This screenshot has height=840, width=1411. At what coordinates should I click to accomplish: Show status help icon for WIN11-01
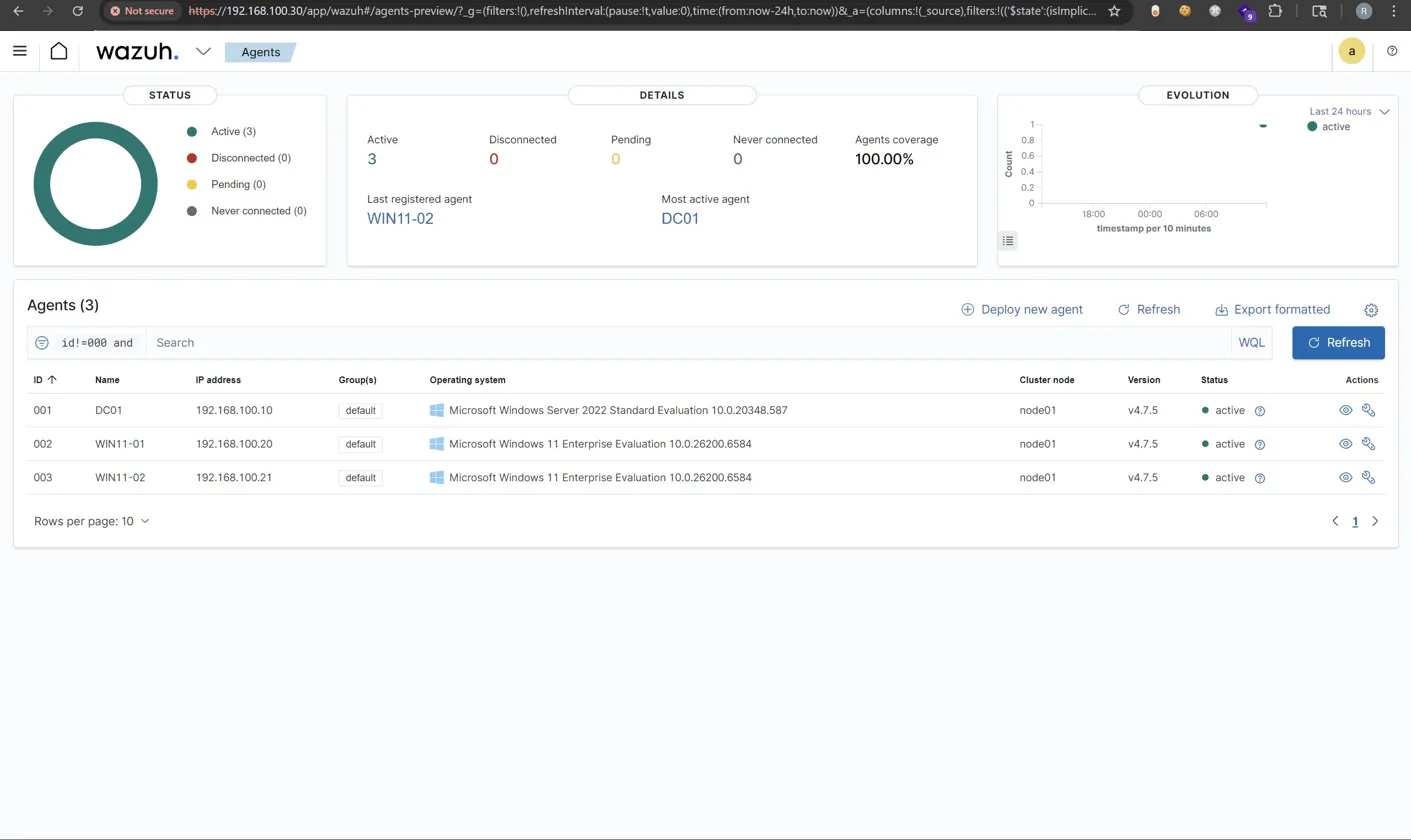(1260, 444)
